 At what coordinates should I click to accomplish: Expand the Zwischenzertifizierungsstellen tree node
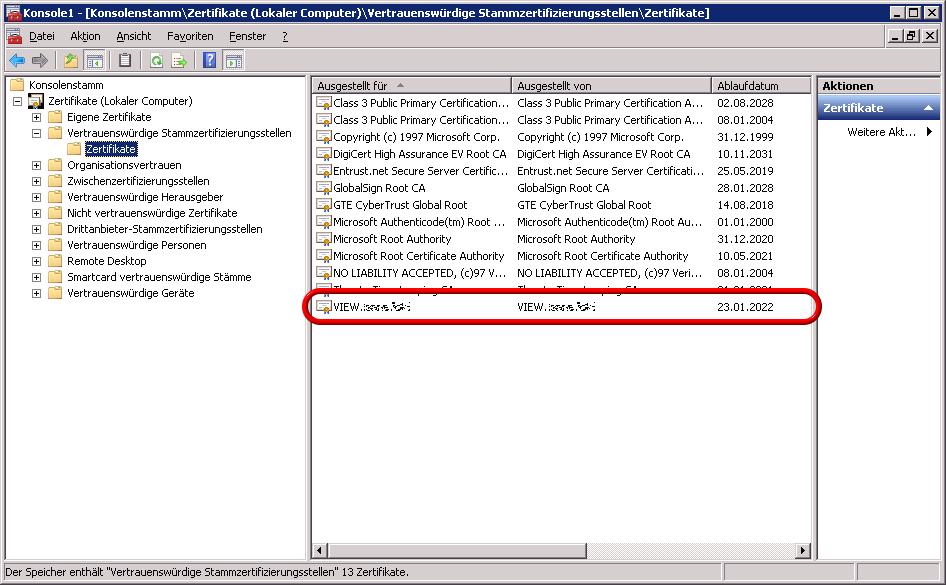(x=37, y=181)
